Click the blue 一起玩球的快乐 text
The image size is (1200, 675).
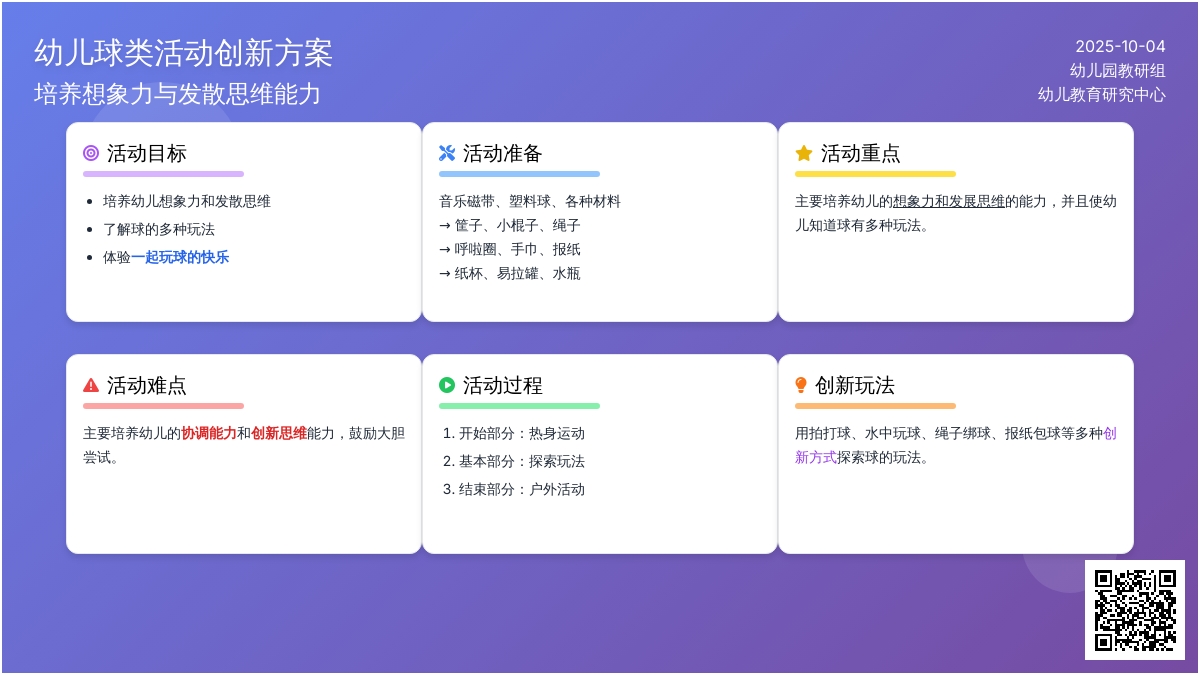[x=180, y=257]
